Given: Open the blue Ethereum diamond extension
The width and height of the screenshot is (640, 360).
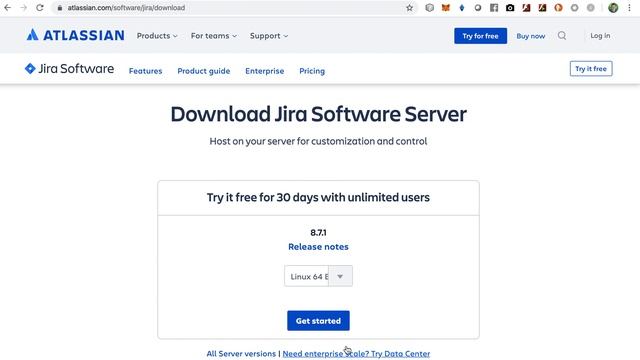Looking at the screenshot, I should coord(462,8).
